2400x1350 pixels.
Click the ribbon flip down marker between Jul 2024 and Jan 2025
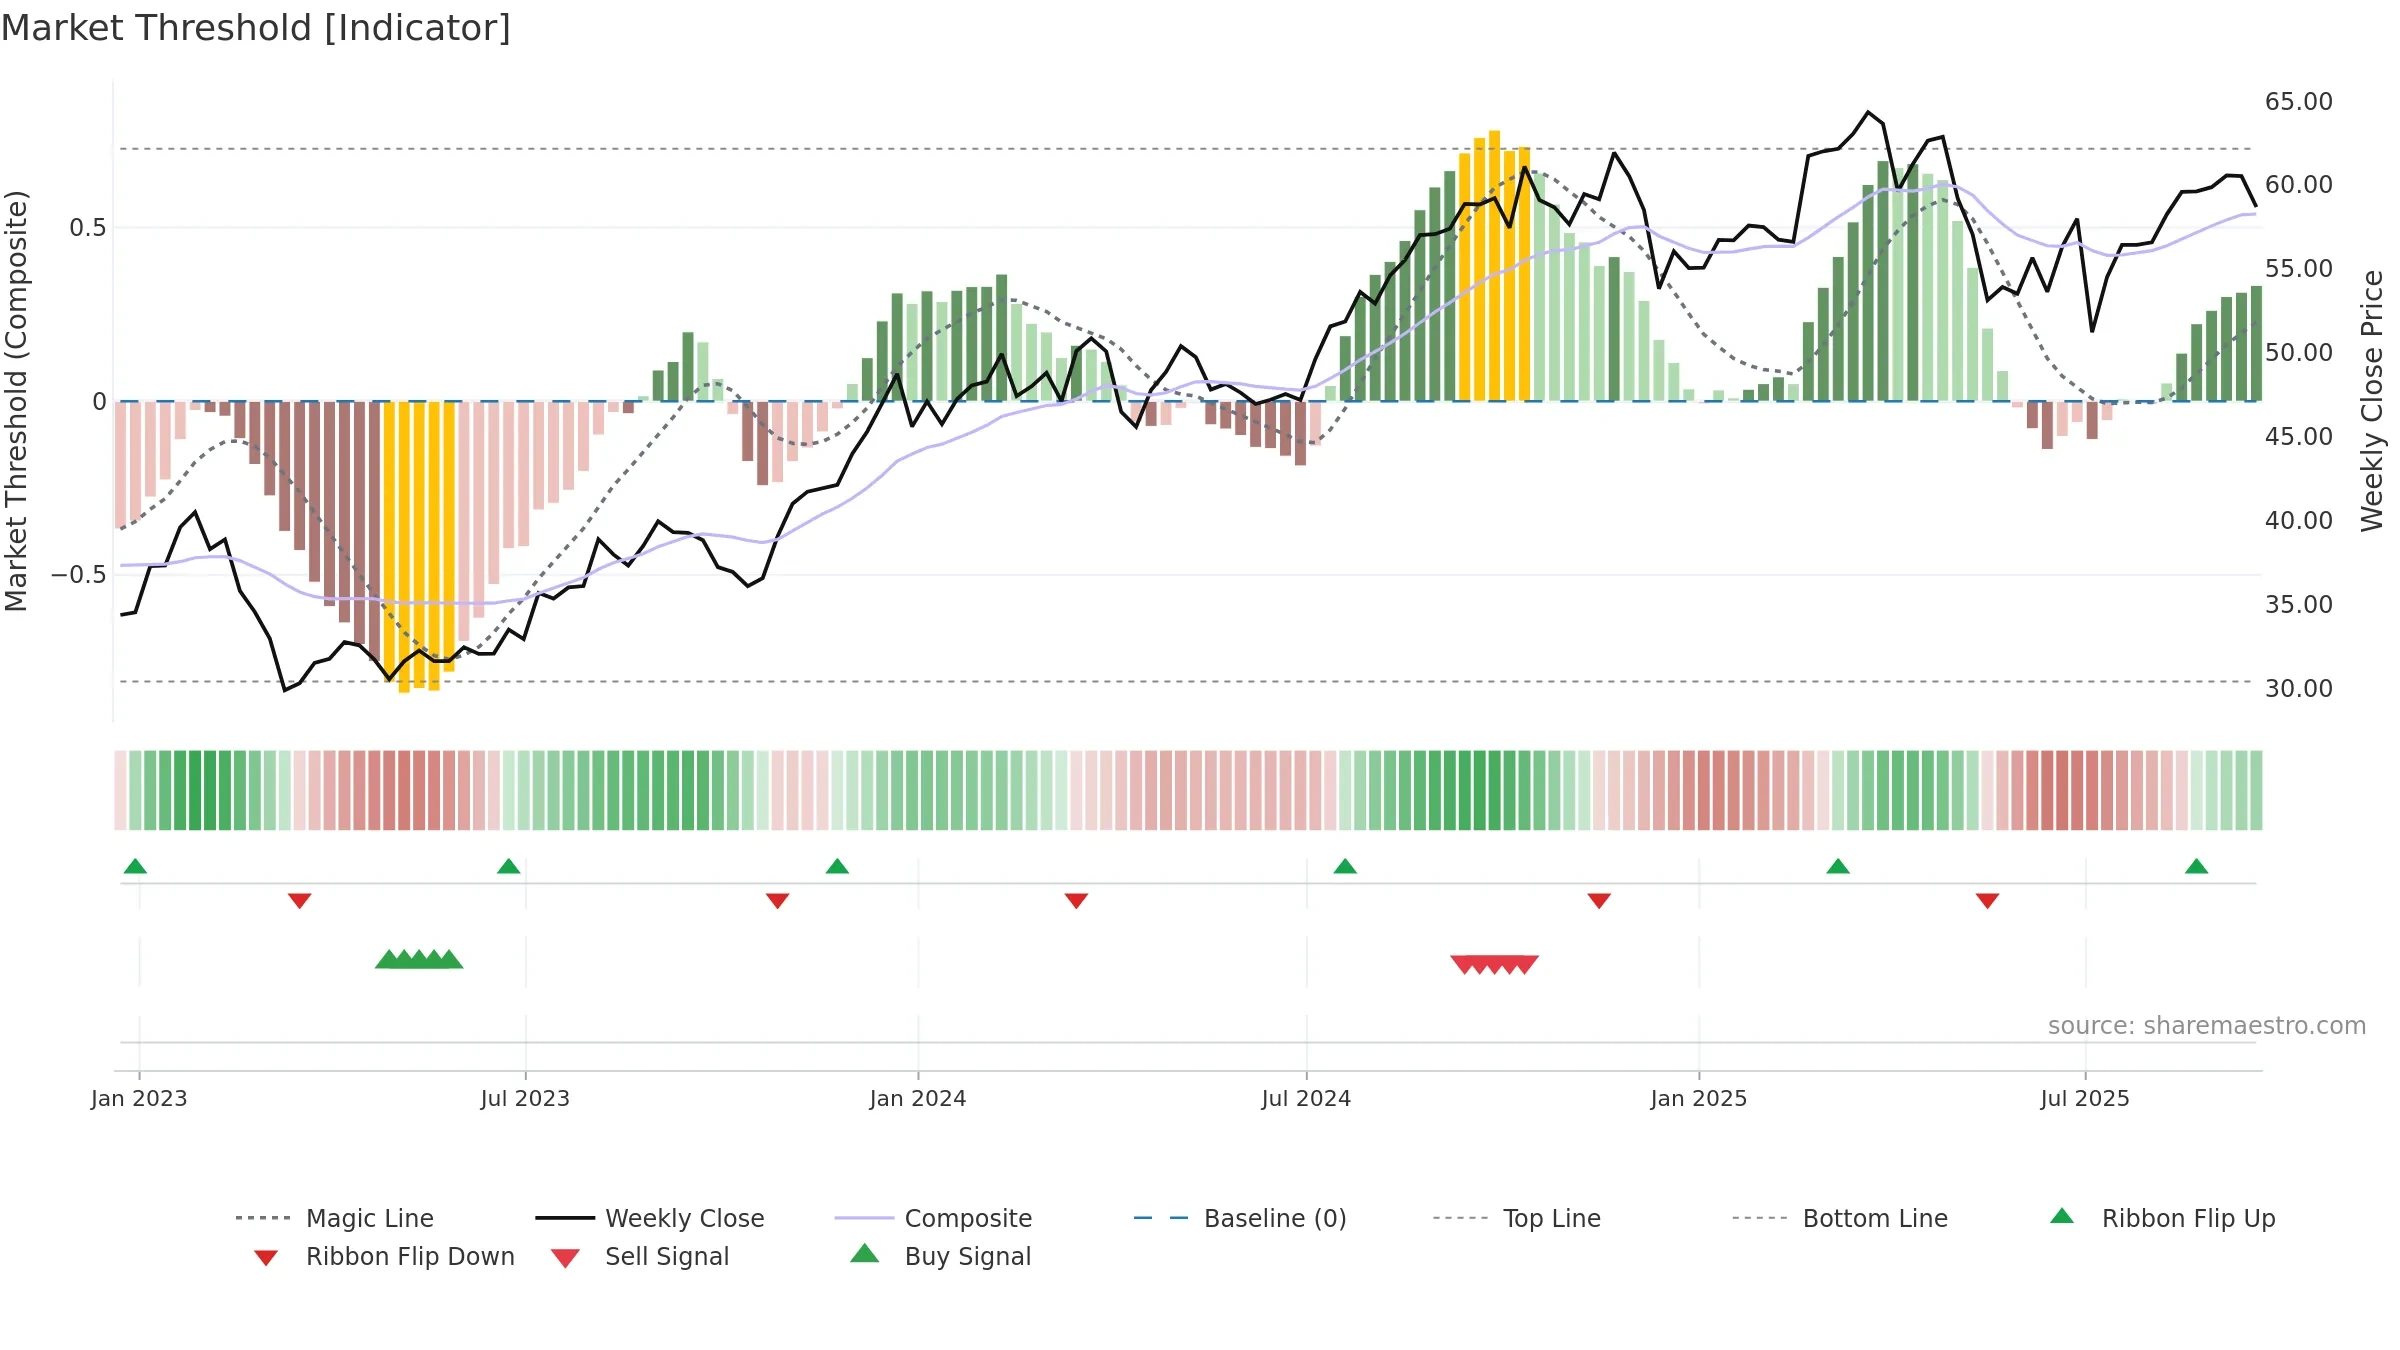1599,901
